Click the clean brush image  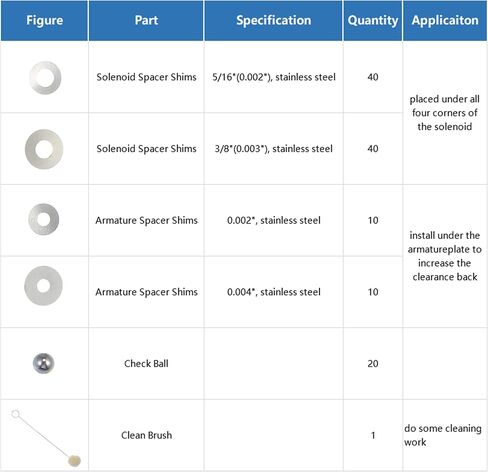(46, 438)
